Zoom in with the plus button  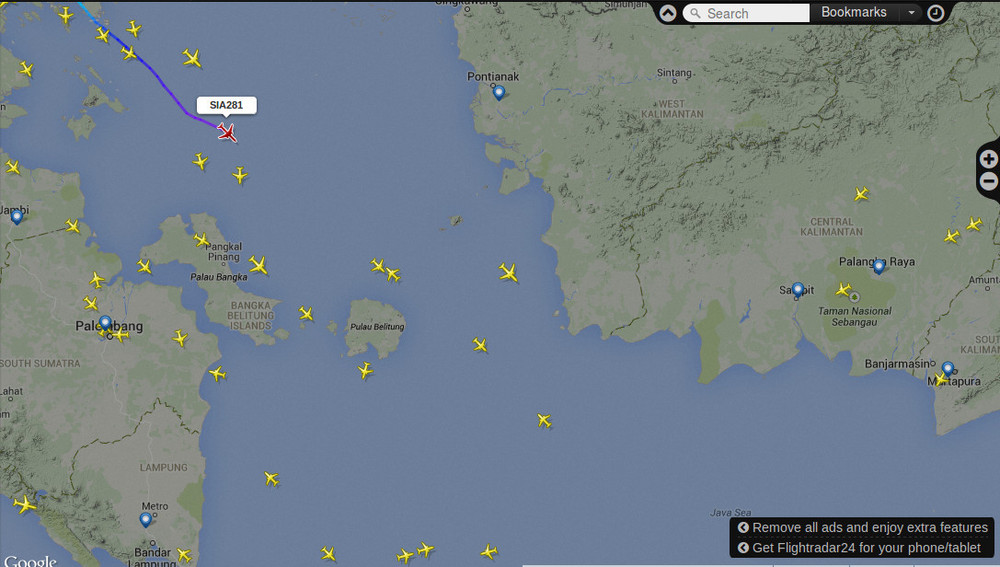989,159
